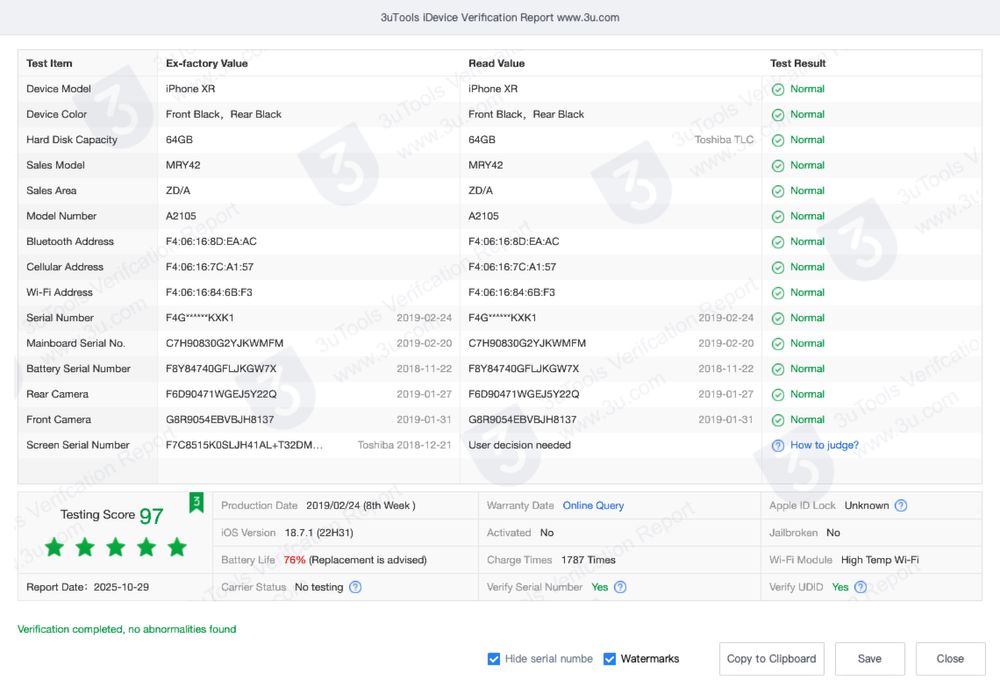Click the green check icon for Device Model
This screenshot has width=1000, height=690.
coord(777,89)
